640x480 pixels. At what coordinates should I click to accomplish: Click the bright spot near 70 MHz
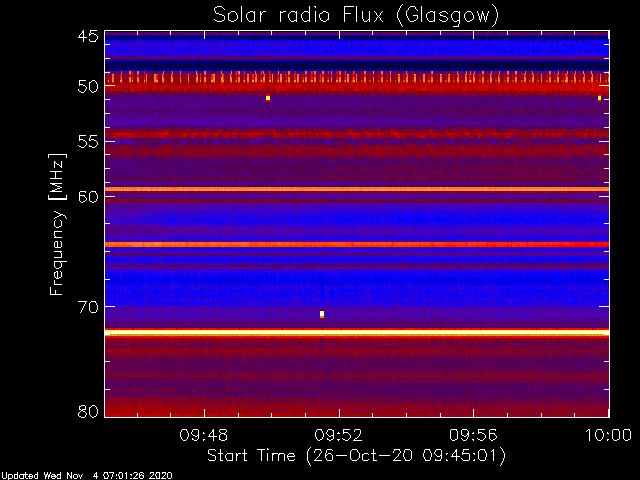[x=322, y=314]
